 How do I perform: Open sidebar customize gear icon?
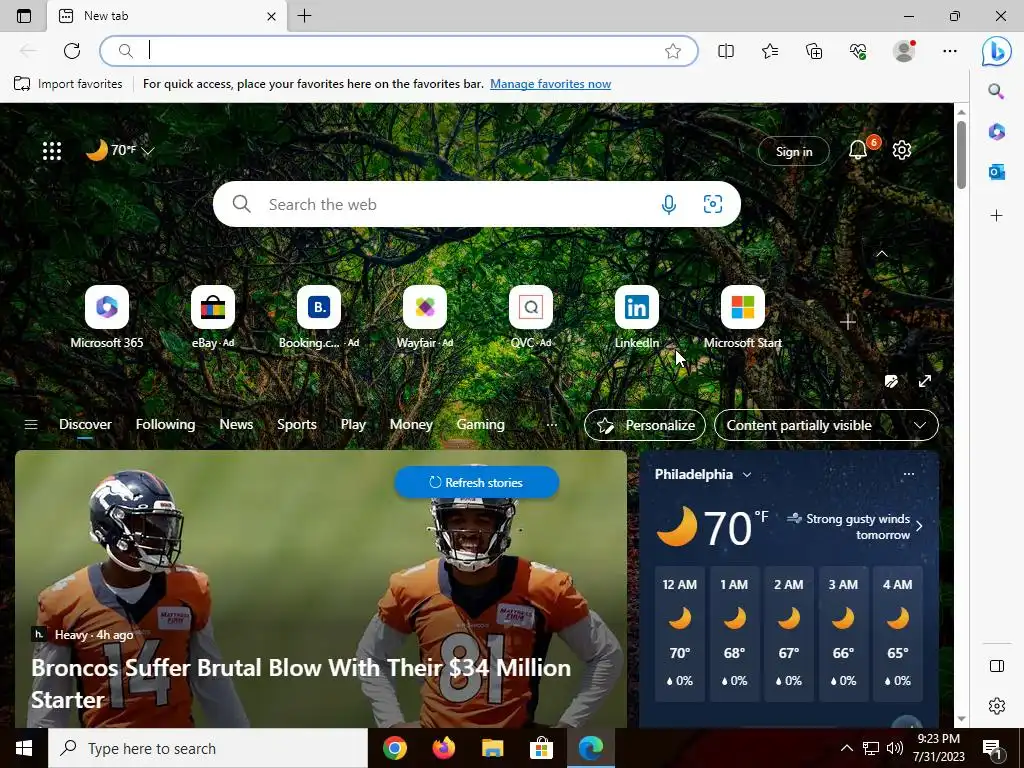(x=997, y=706)
